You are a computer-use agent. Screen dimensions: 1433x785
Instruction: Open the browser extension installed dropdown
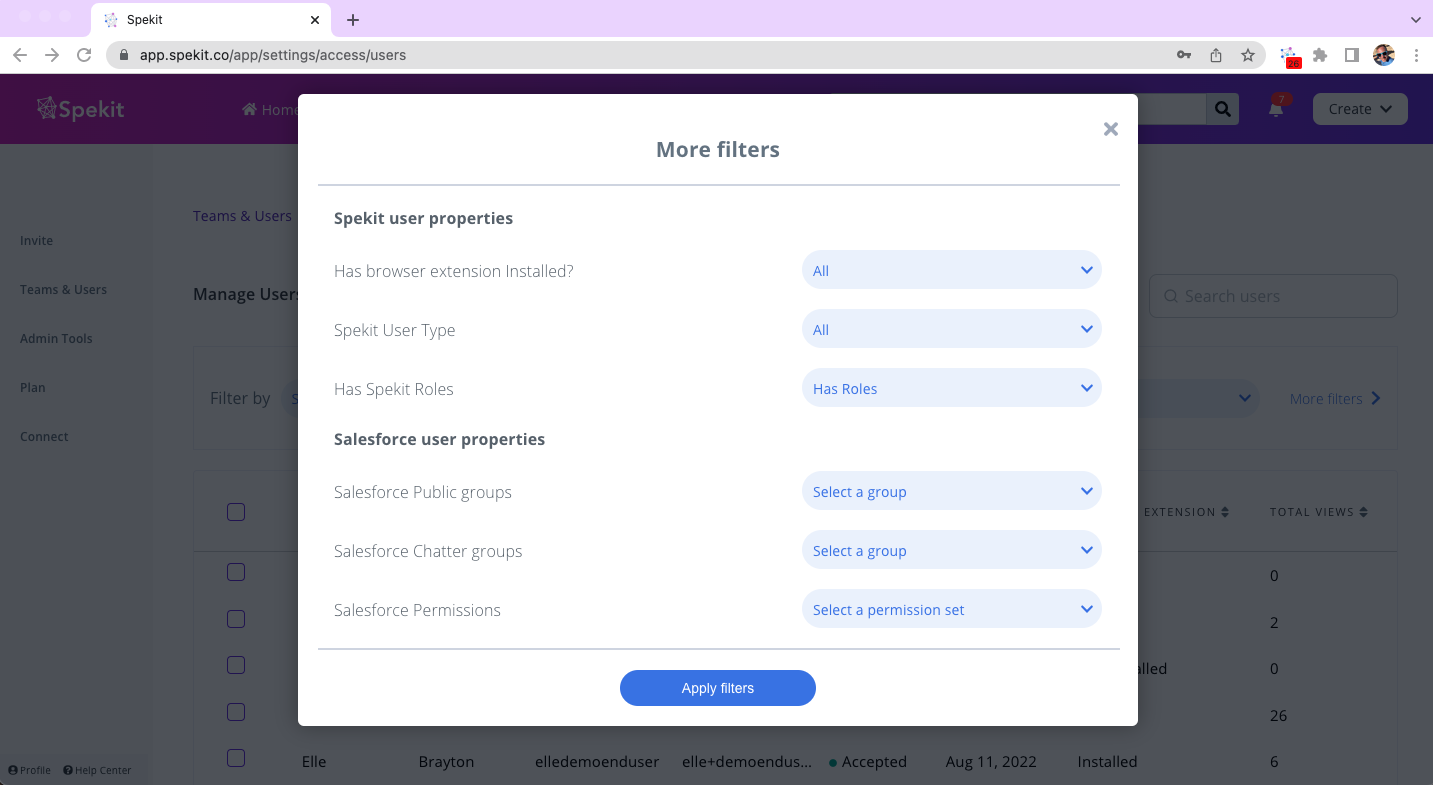tap(951, 270)
